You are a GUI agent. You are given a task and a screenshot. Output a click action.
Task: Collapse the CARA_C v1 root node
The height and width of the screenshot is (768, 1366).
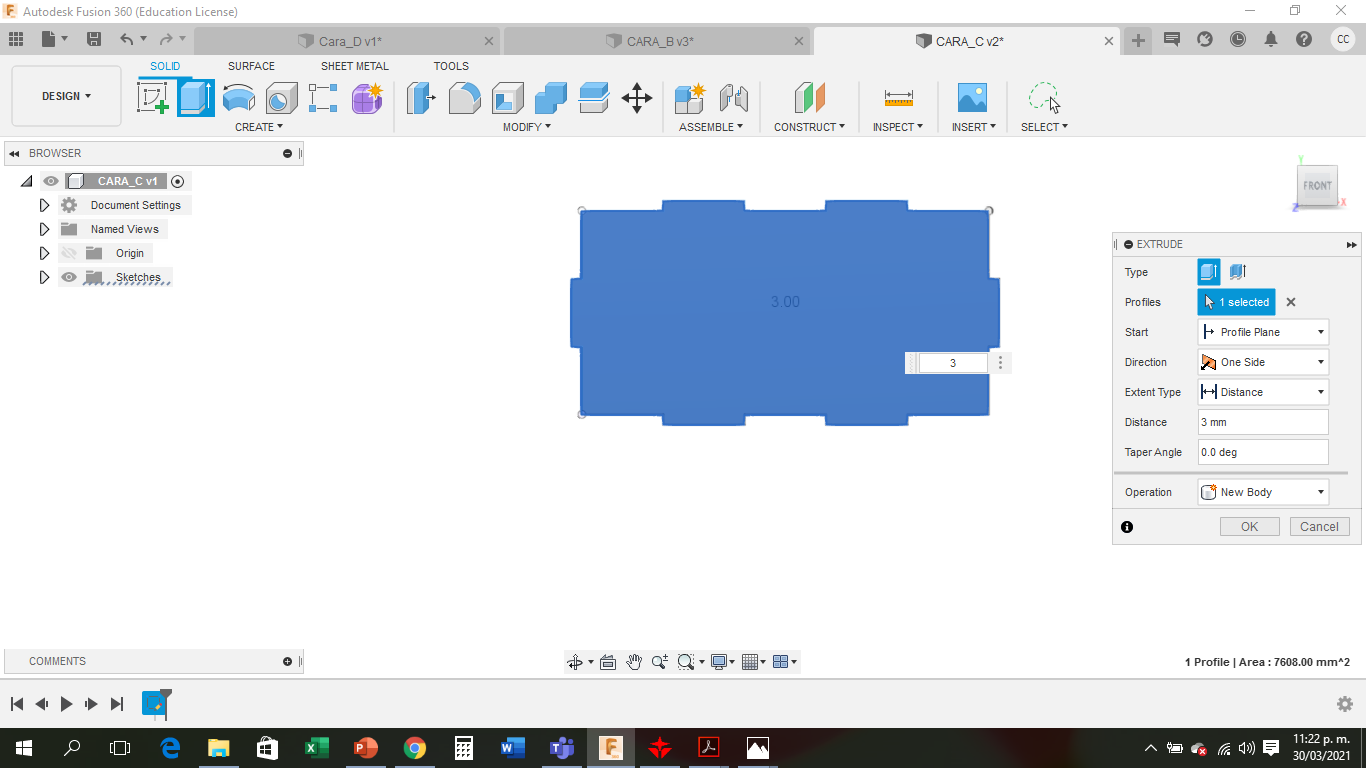coord(26,181)
